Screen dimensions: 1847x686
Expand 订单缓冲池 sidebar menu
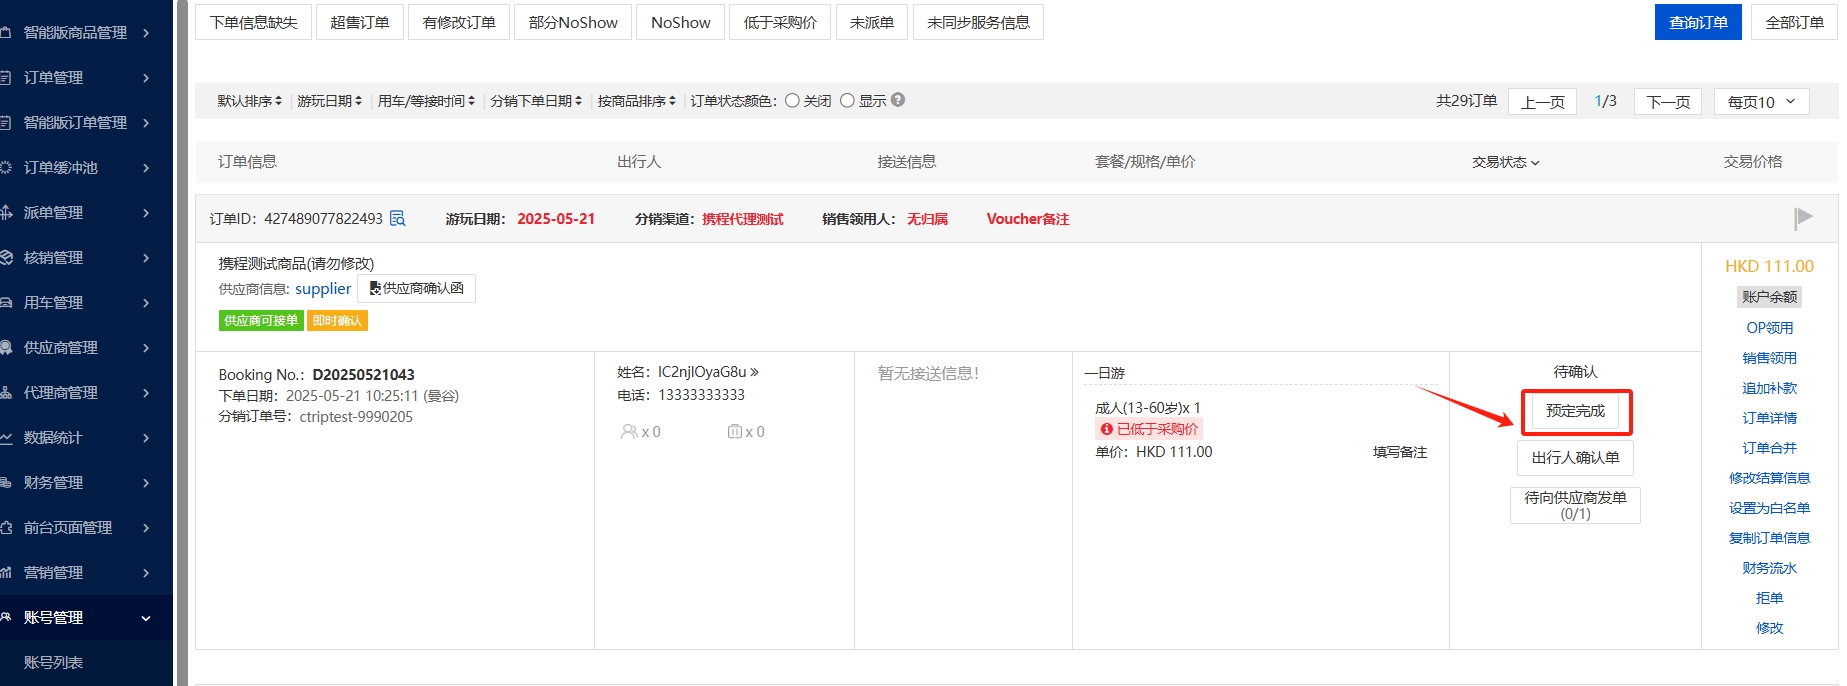coord(86,167)
